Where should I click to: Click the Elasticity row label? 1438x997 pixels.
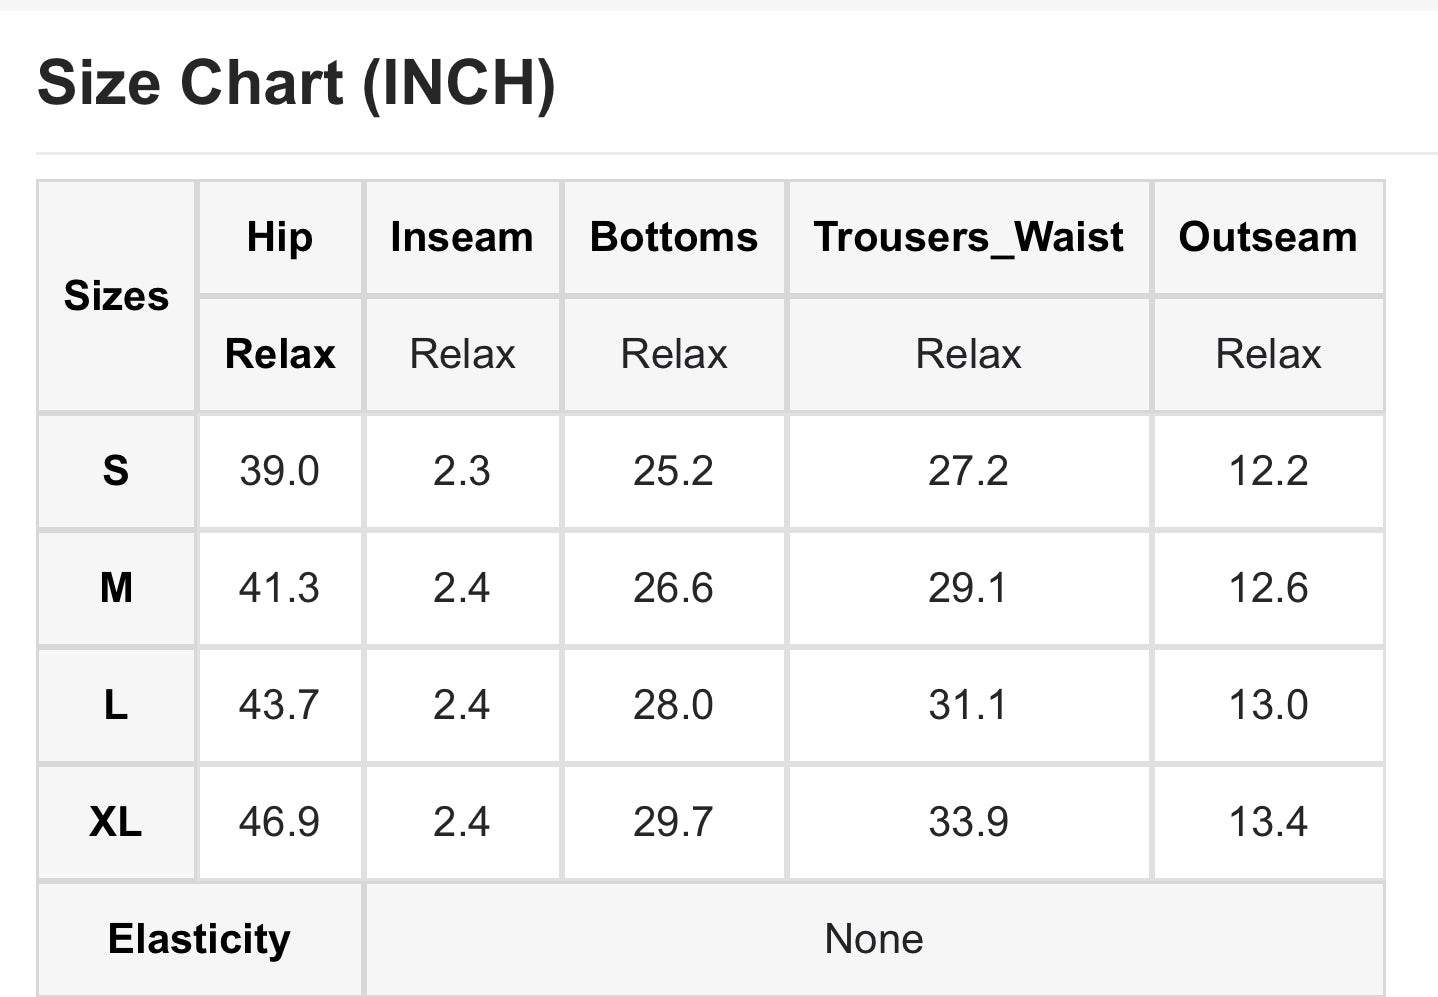[200, 939]
